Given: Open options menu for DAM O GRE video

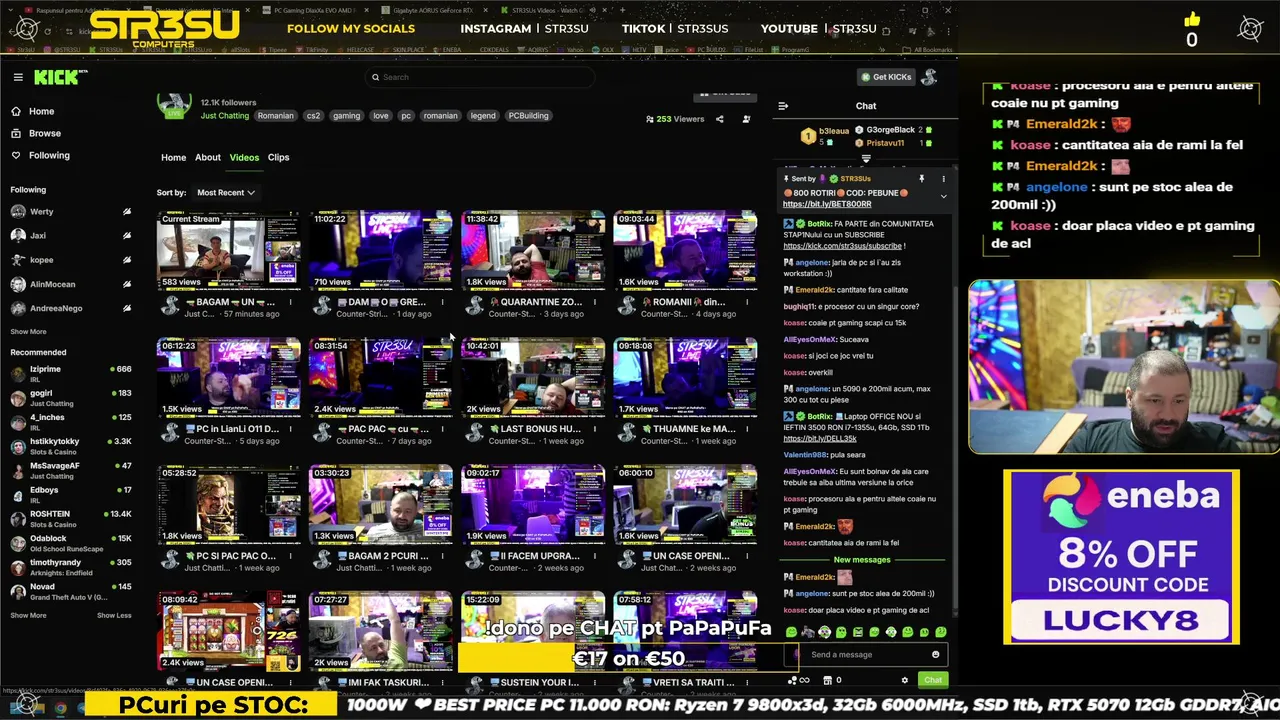Looking at the screenshot, I should point(442,302).
